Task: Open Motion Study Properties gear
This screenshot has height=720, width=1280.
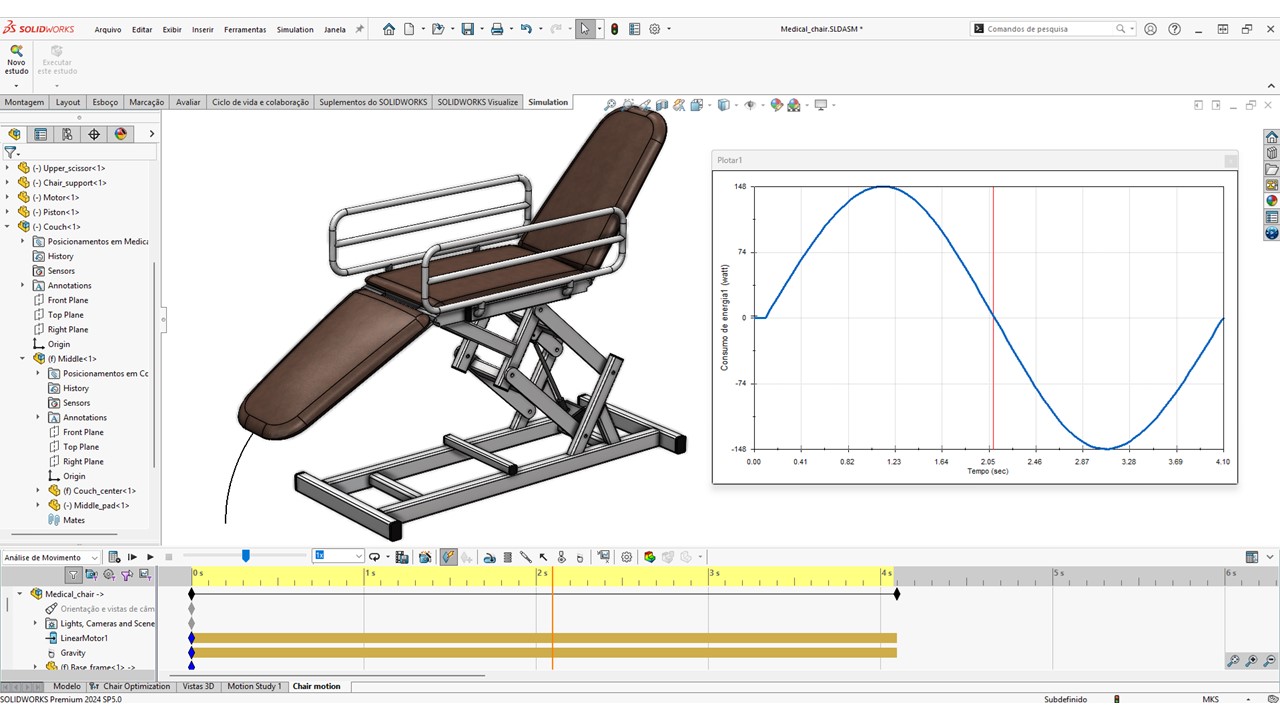Action: pyautogui.click(x=627, y=557)
